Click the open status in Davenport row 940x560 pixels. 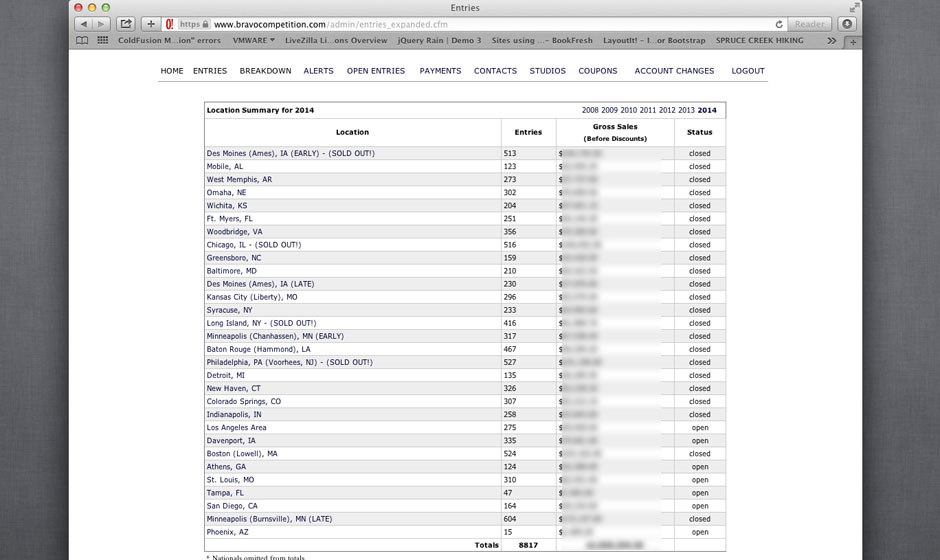click(x=700, y=441)
